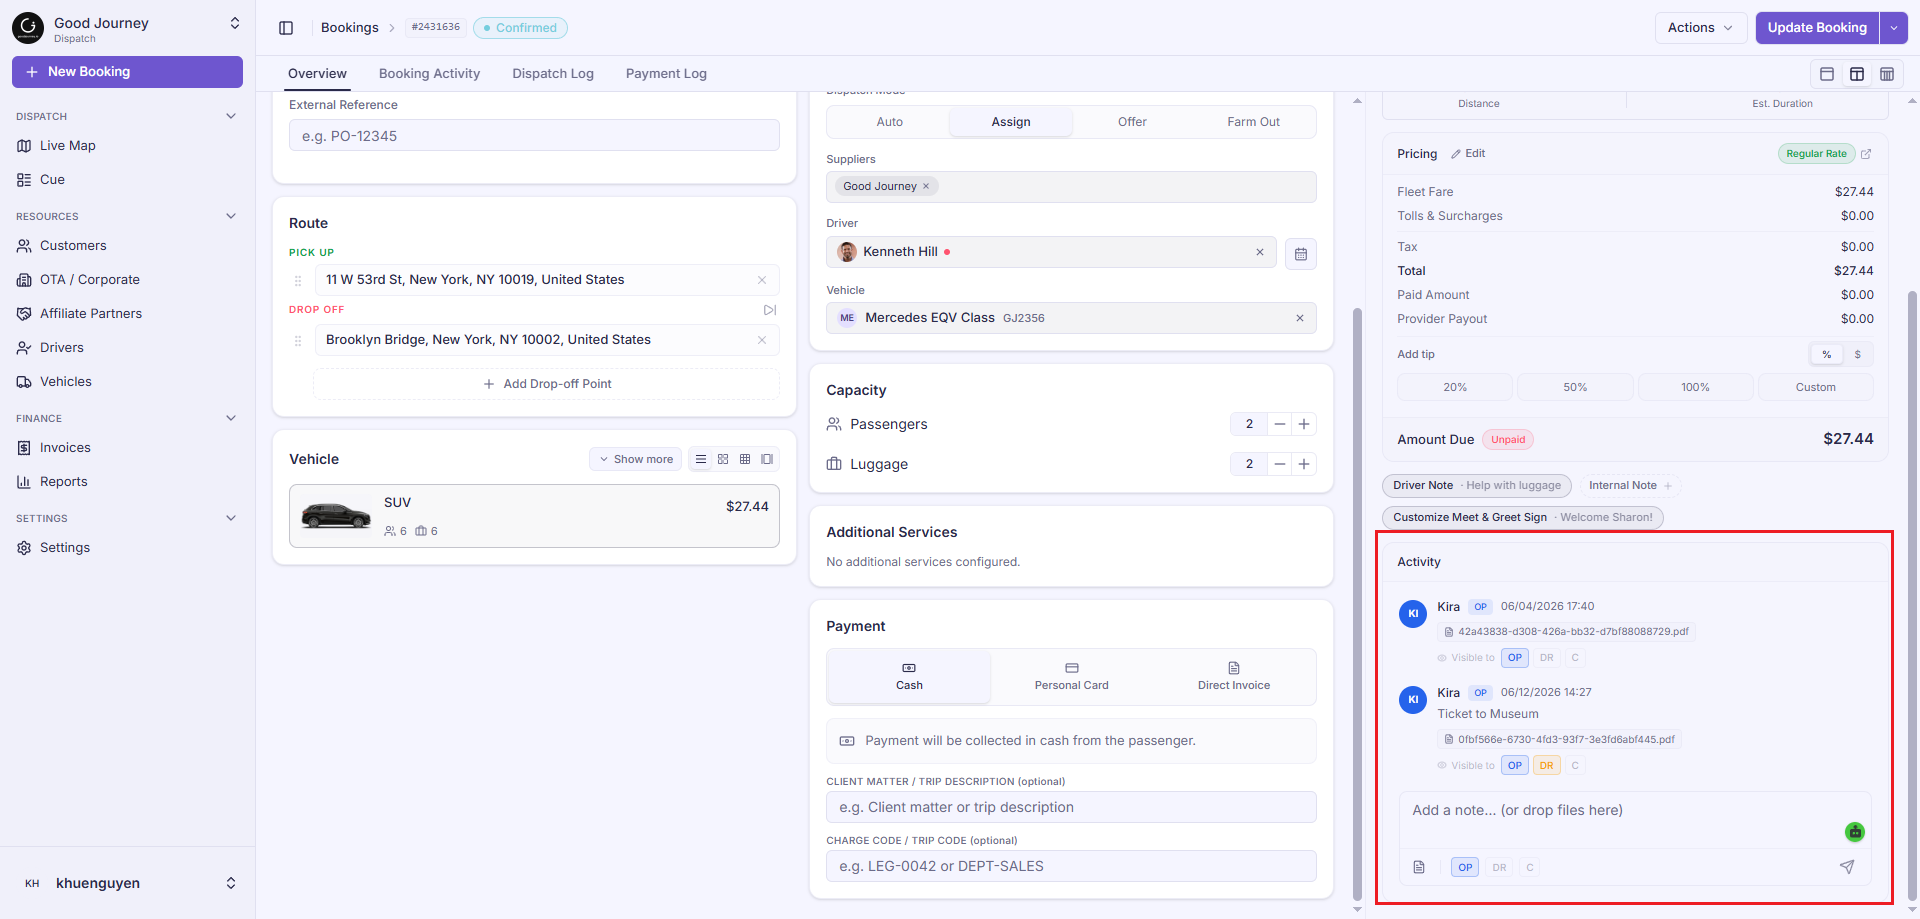
Task: Open Live Map in sidebar
Action: pyautogui.click(x=68, y=146)
